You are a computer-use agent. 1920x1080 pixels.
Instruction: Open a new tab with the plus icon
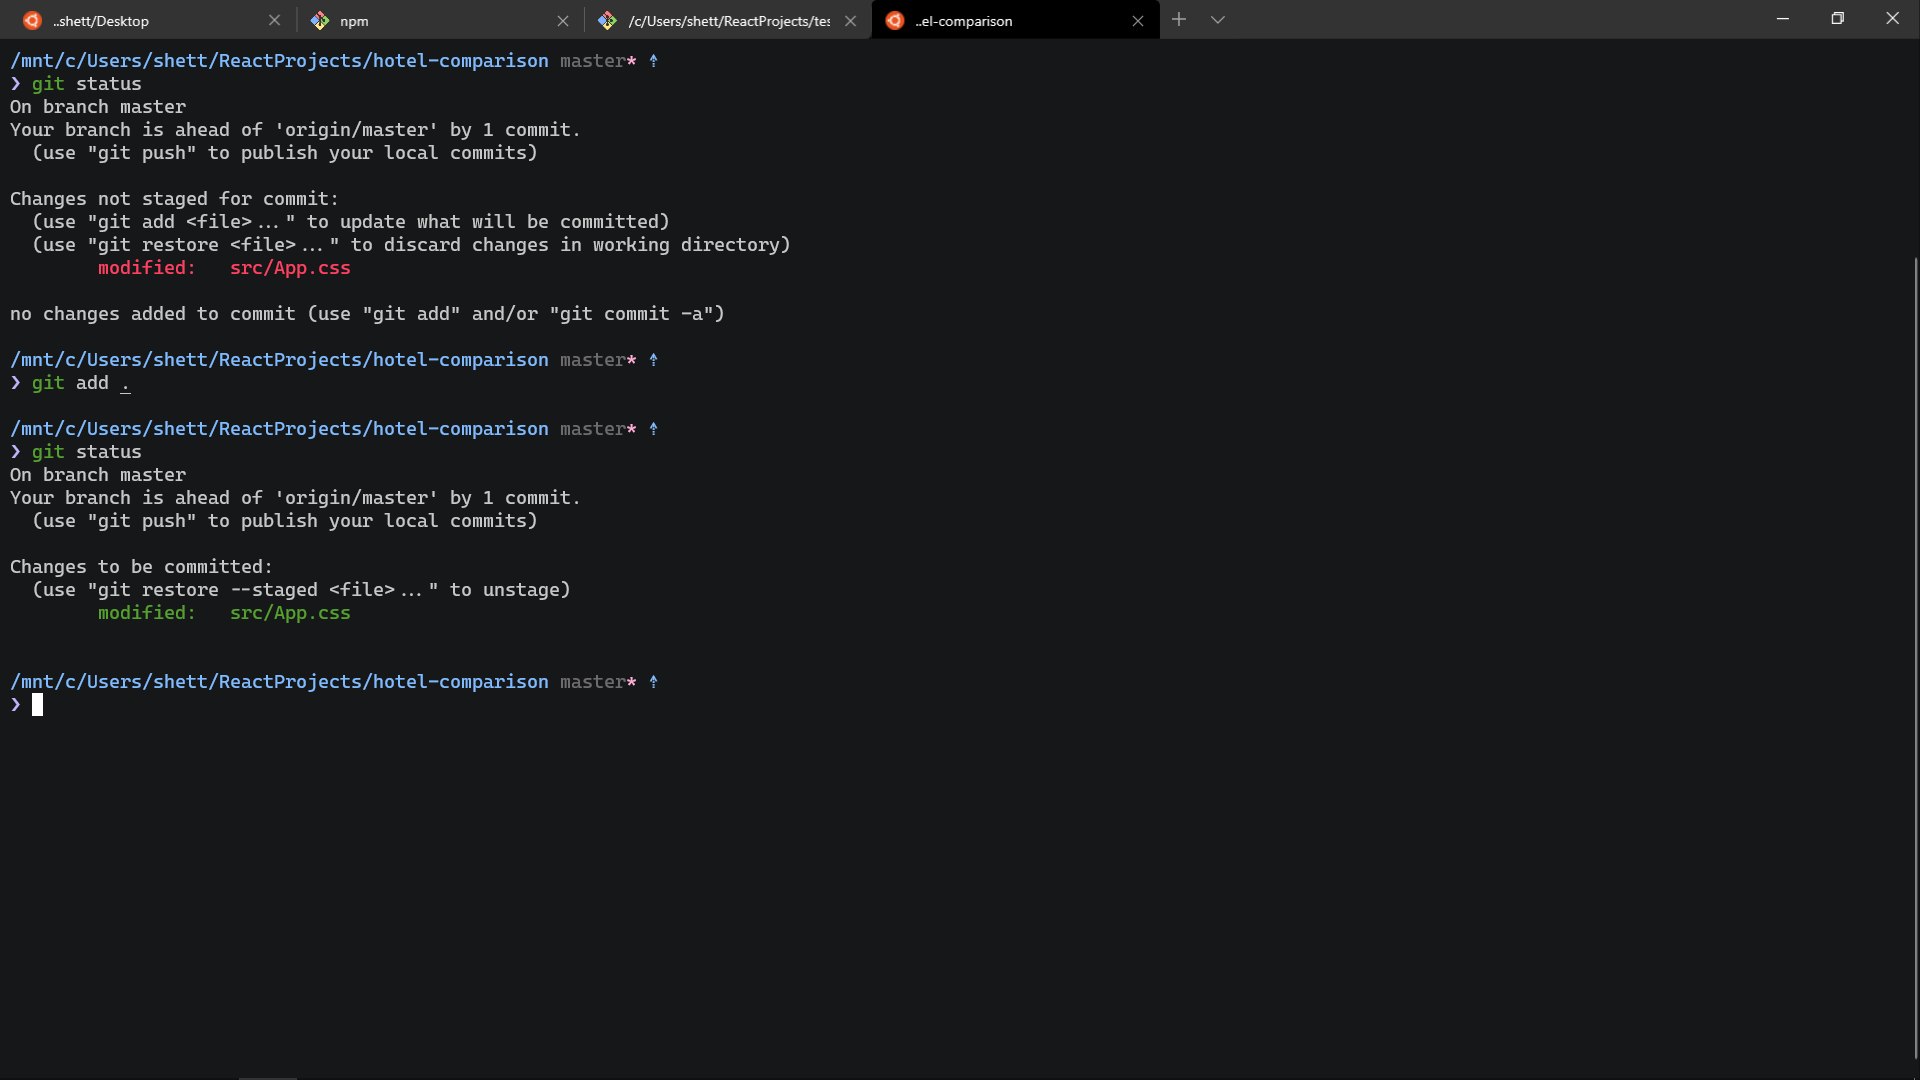(x=1179, y=19)
